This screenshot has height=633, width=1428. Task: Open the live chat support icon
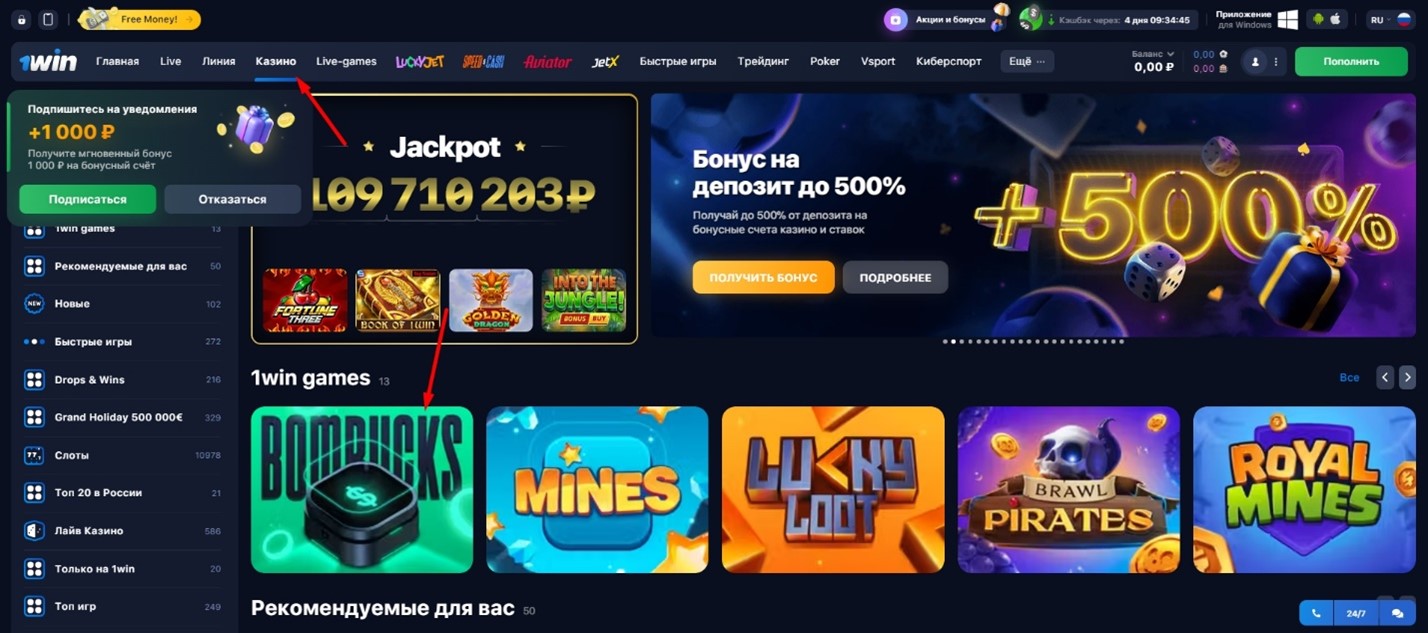pos(1396,613)
